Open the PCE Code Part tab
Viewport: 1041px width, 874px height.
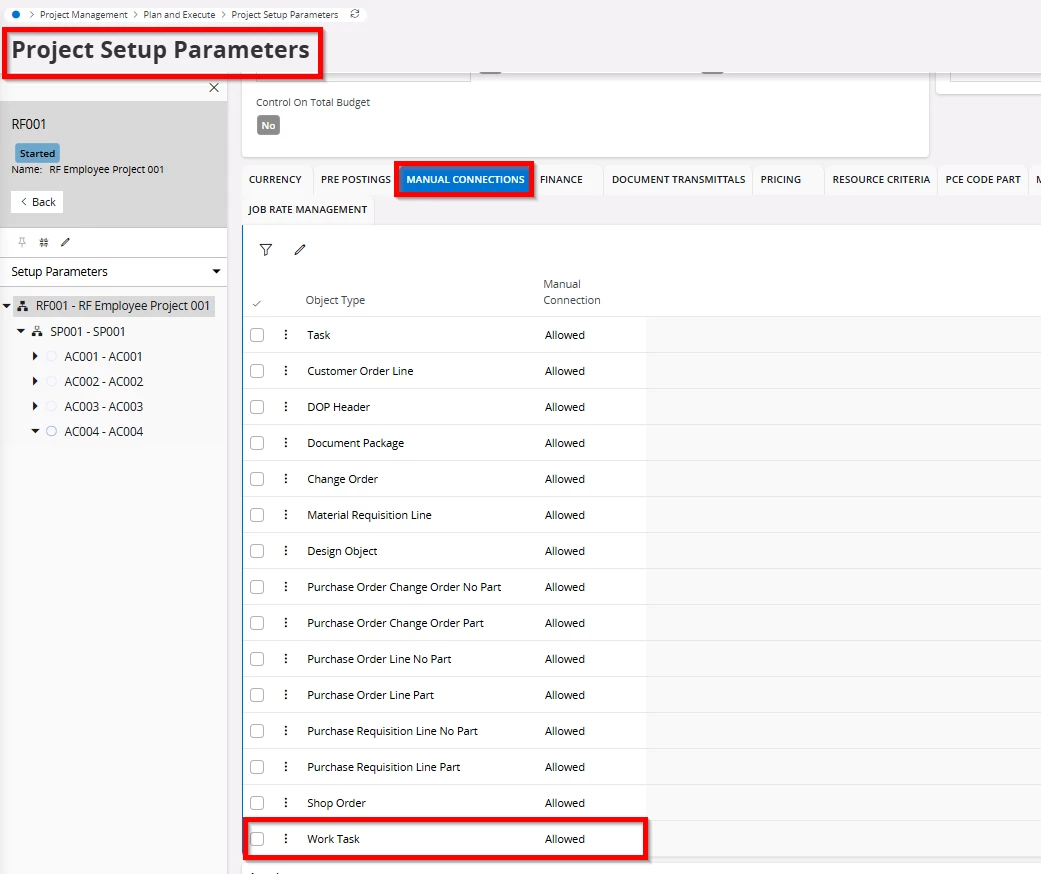pos(983,179)
